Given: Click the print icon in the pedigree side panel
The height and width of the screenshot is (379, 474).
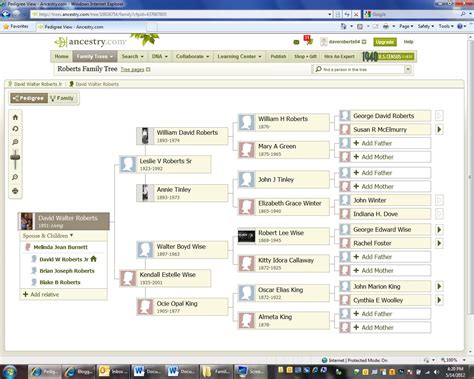Looking at the screenshot, I should click(15, 191).
